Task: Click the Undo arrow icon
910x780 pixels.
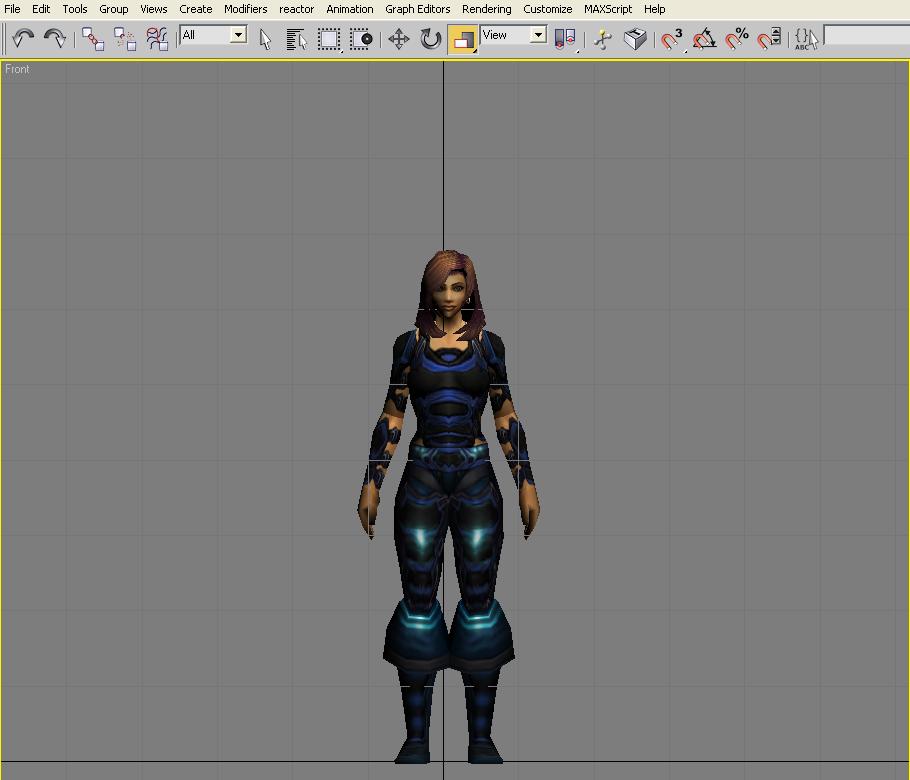Action: [x=23, y=39]
